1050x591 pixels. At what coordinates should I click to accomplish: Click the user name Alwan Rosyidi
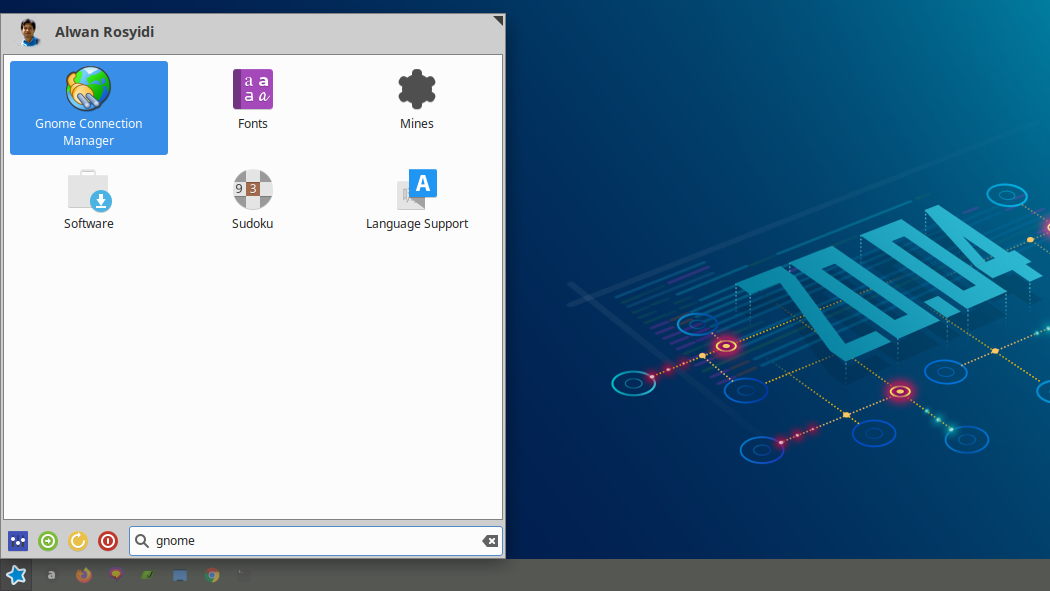(x=104, y=31)
